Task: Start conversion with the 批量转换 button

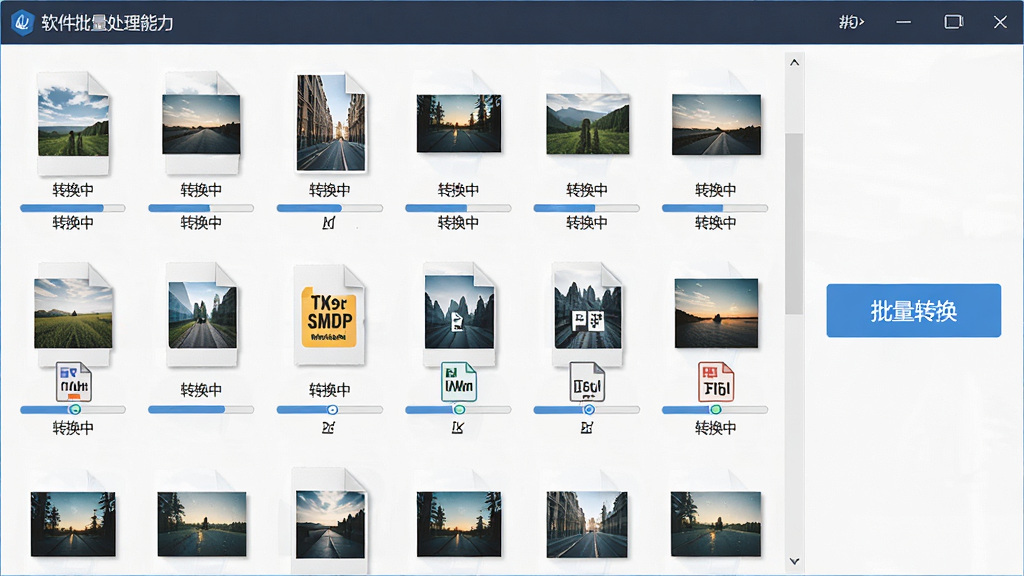Action: point(913,310)
